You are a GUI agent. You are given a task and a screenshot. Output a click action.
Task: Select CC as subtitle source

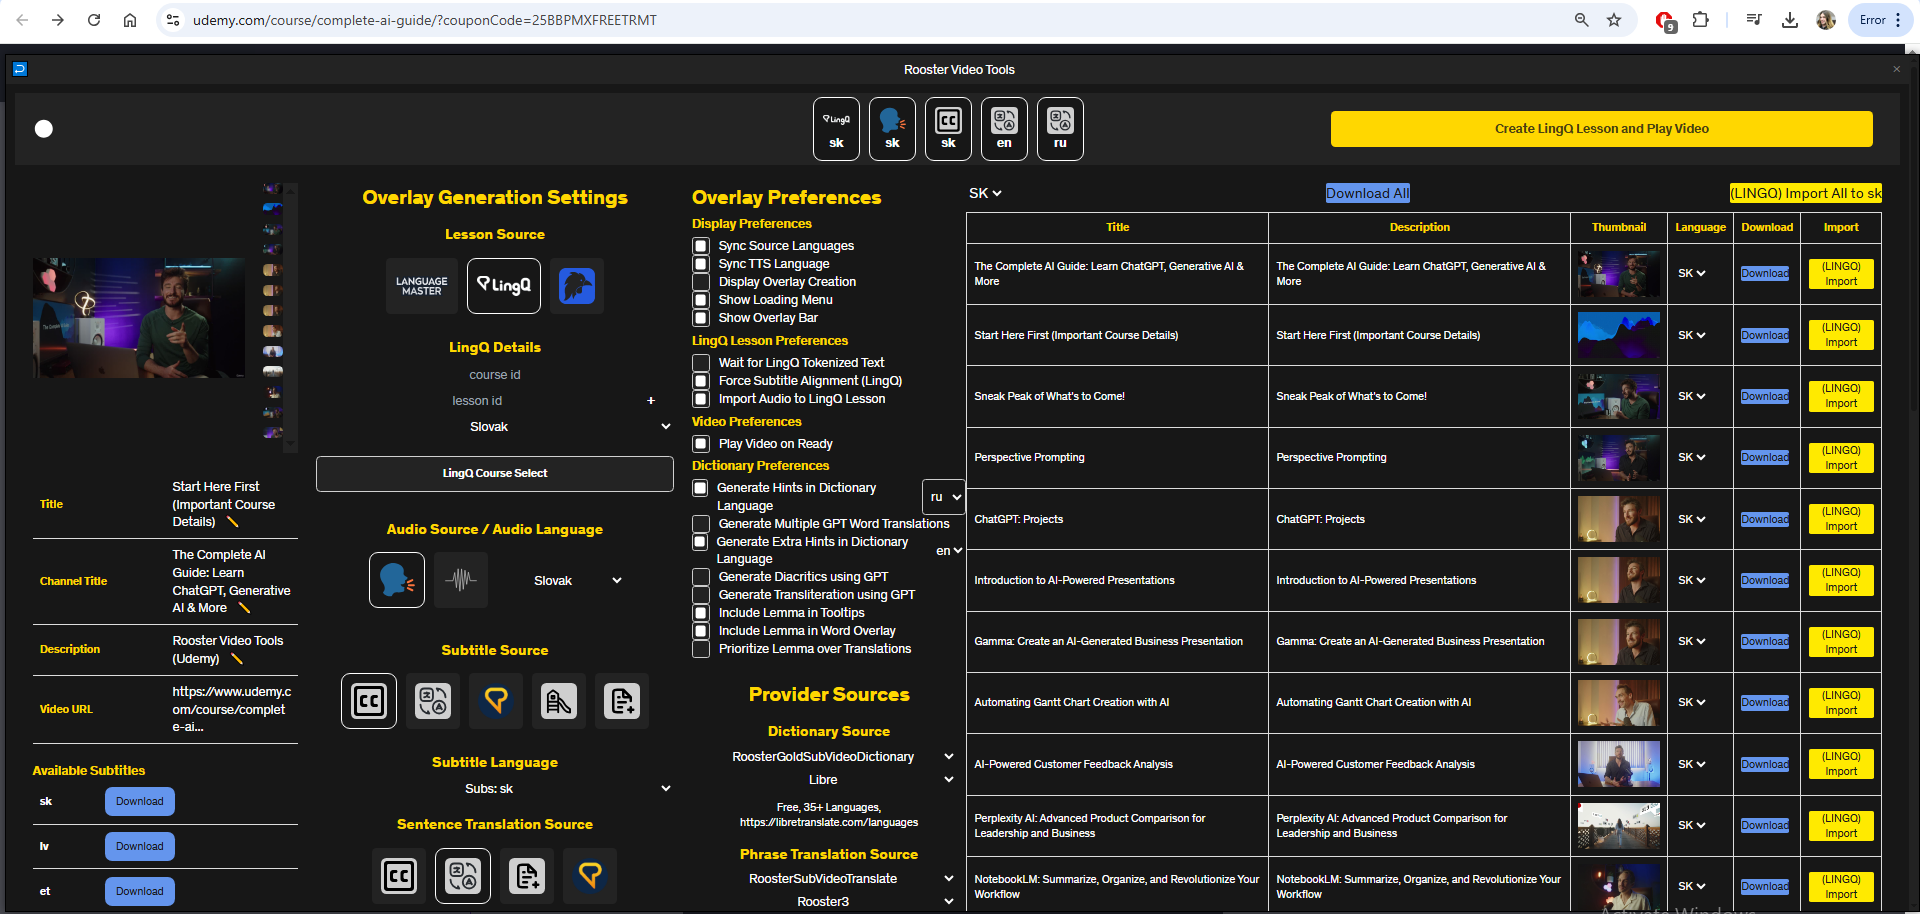[x=369, y=701]
